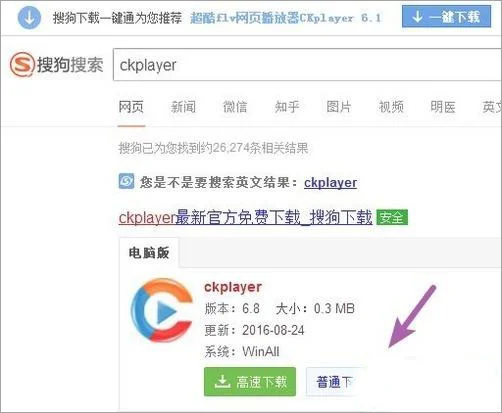Open ckplayer最新官方免费下载 result link

(245, 218)
